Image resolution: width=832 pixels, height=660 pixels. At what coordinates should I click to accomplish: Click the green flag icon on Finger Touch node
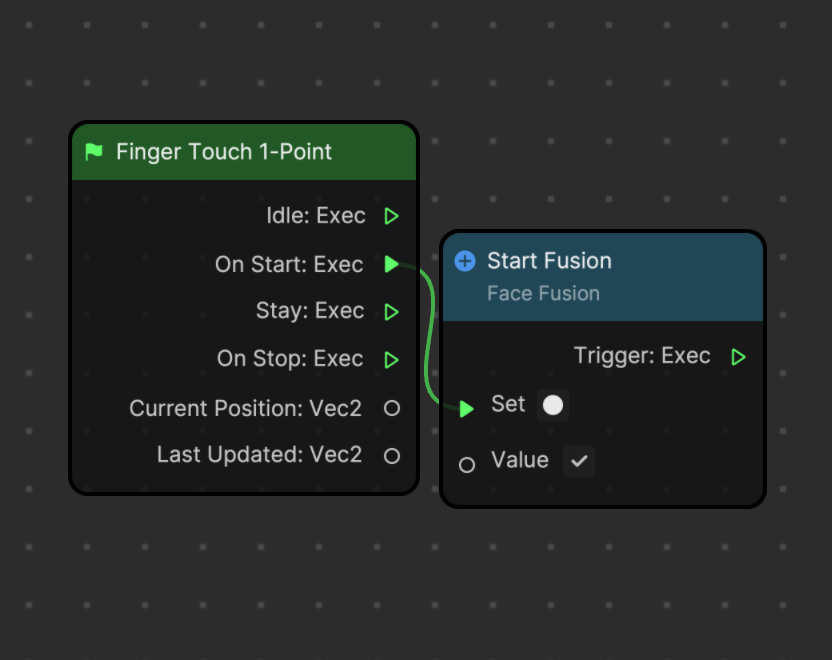(94, 152)
